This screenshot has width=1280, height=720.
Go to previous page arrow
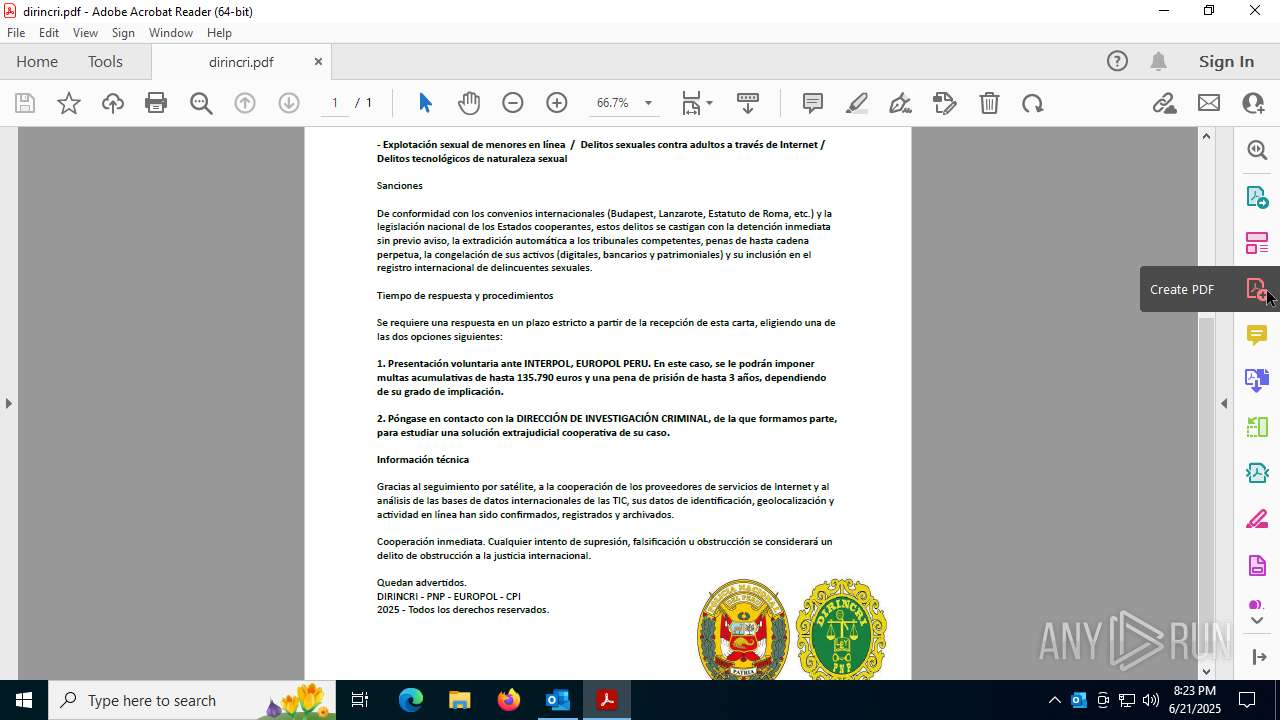(x=245, y=103)
